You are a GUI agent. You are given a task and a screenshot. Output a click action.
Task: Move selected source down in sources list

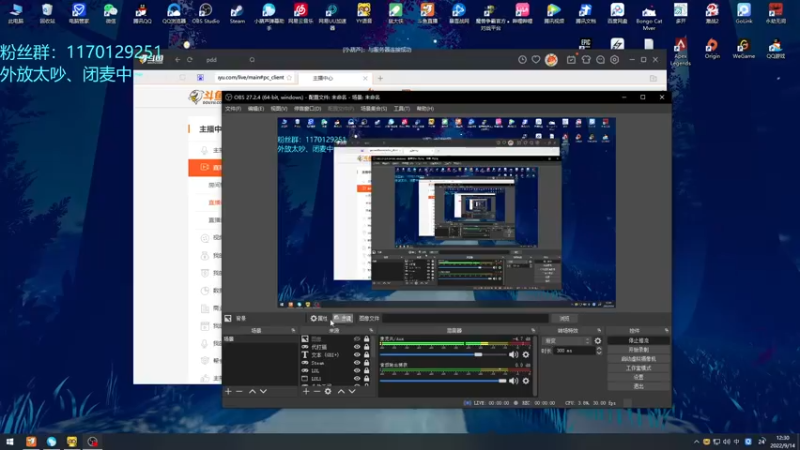click(352, 391)
